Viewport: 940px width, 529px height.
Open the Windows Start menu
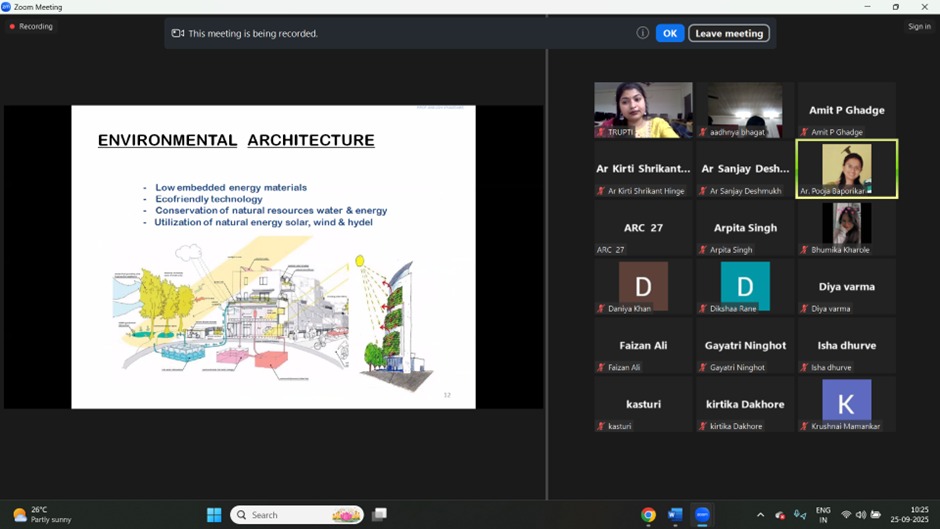214,515
